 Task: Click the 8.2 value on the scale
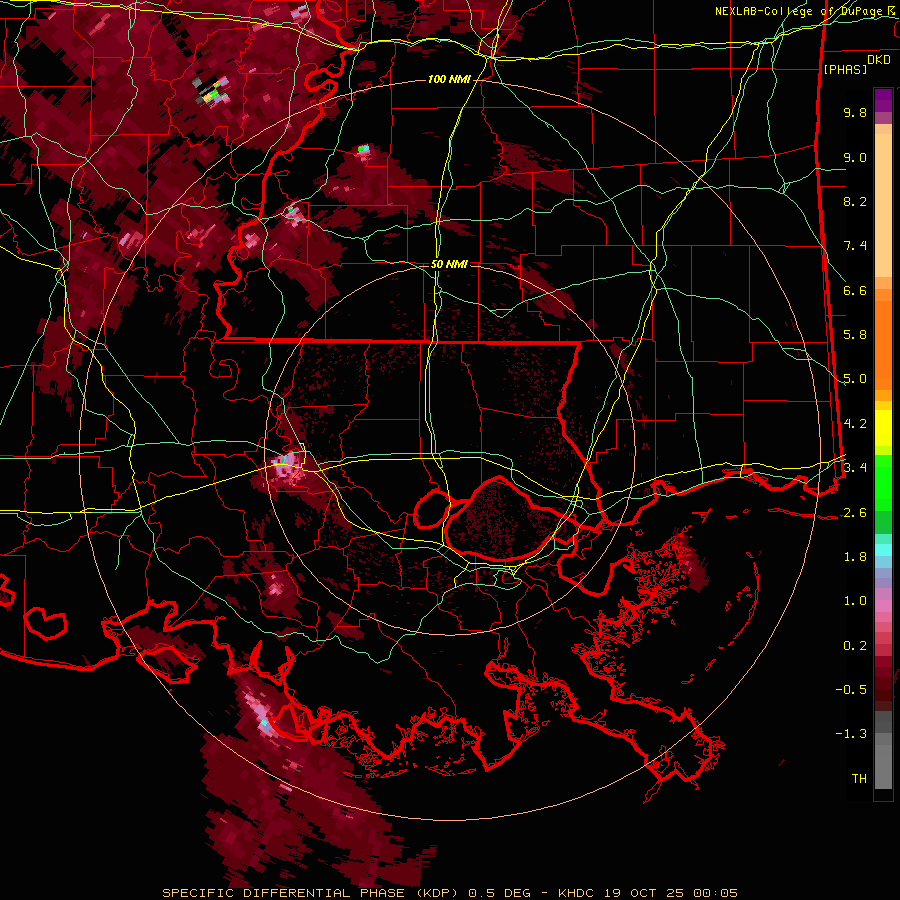click(855, 201)
